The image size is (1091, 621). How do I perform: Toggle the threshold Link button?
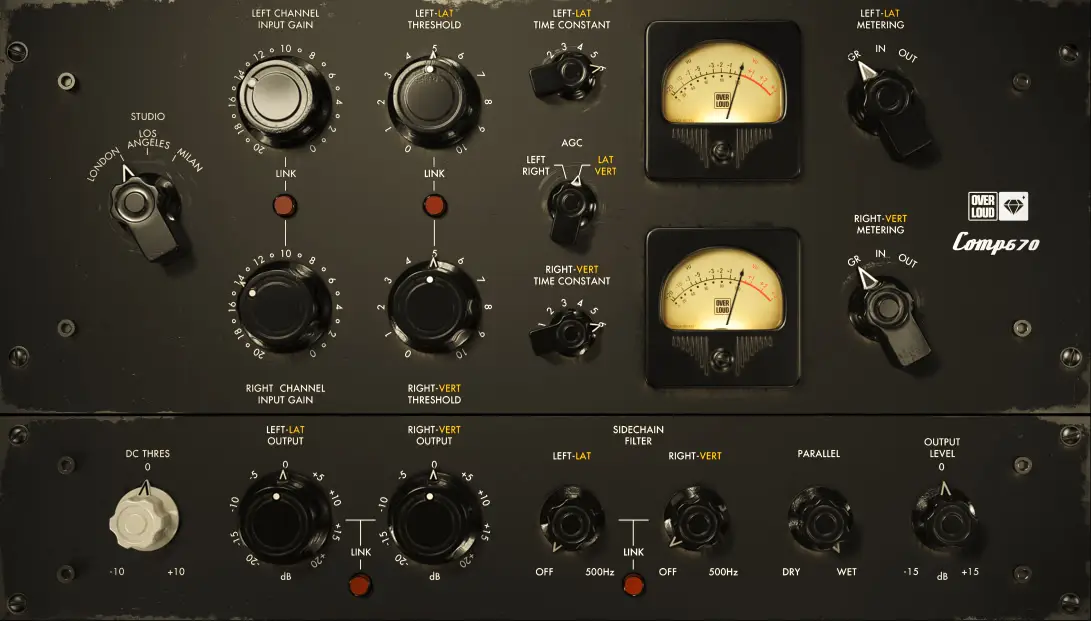click(x=434, y=206)
